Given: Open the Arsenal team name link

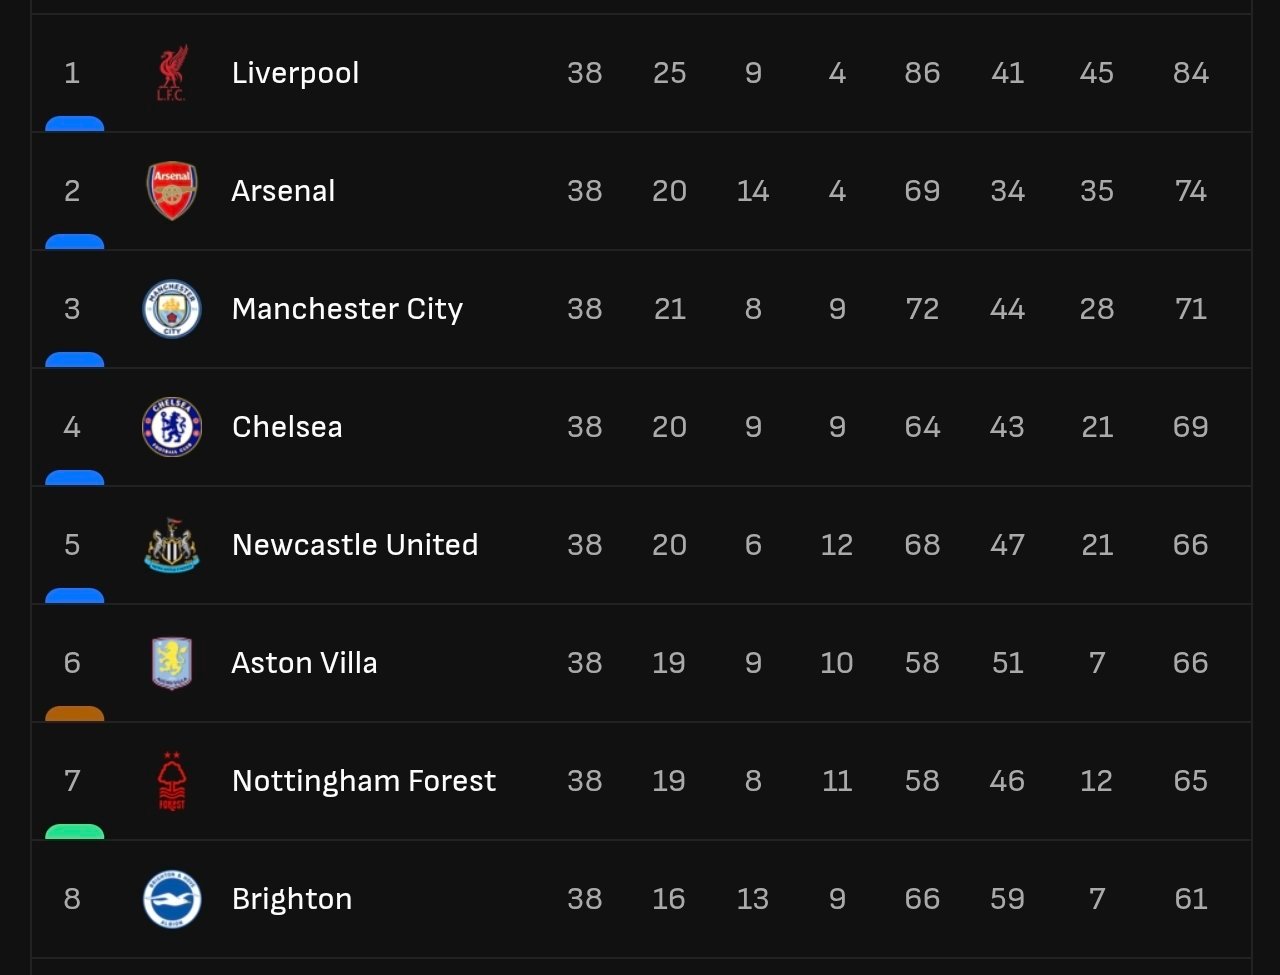Looking at the screenshot, I should (x=283, y=191).
